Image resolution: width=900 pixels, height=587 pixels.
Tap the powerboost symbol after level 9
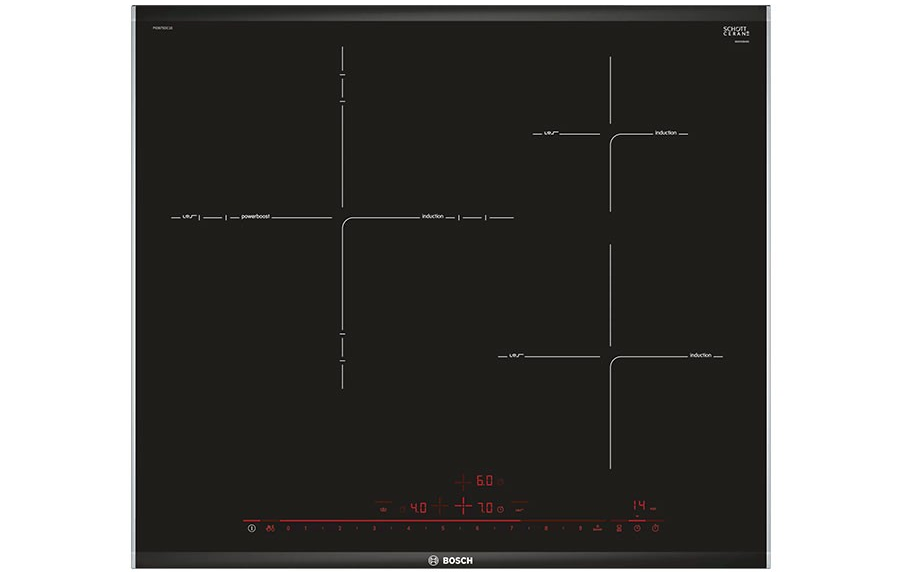(x=597, y=527)
